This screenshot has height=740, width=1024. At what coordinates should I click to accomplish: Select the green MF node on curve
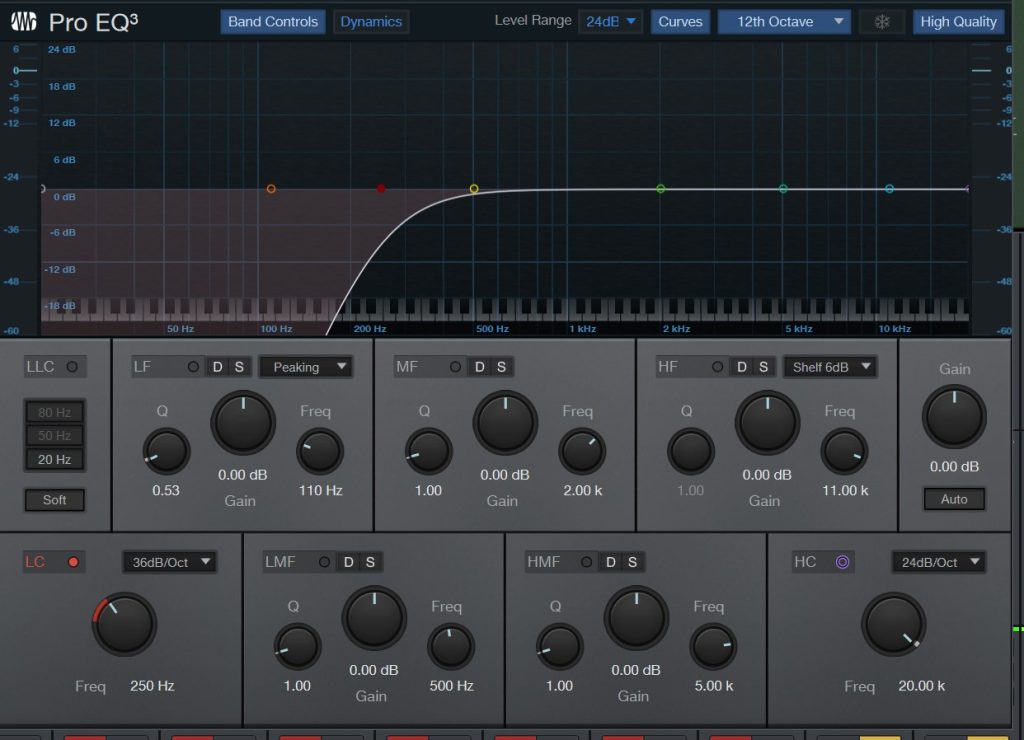point(660,188)
